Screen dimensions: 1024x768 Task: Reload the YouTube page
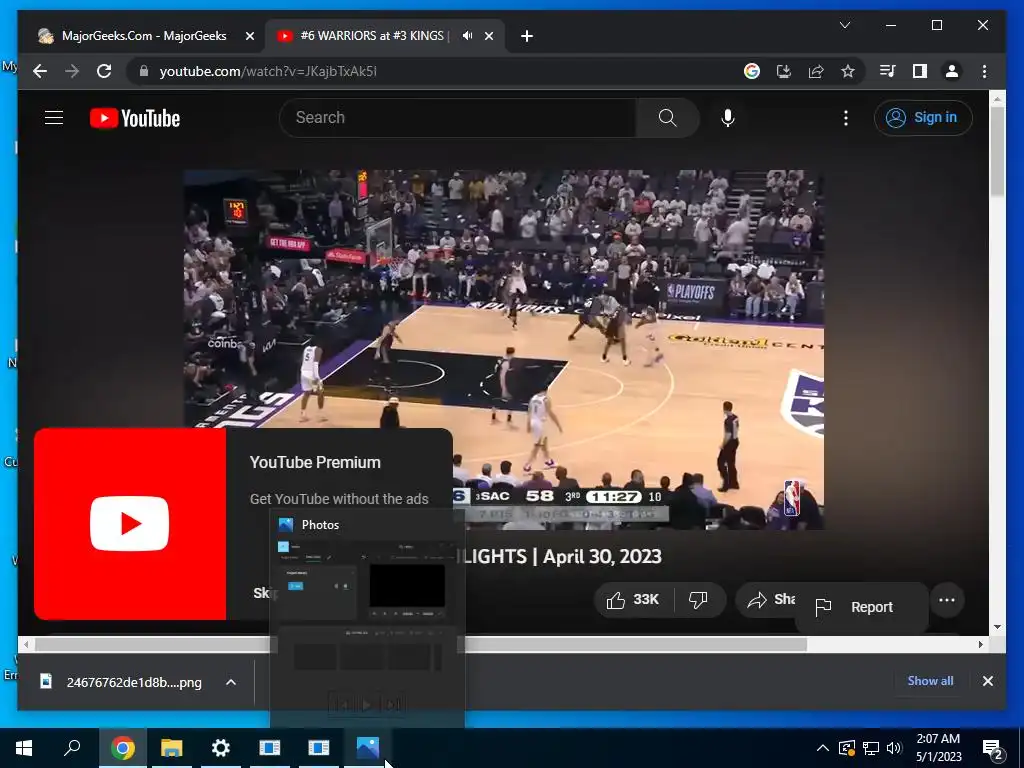pyautogui.click(x=104, y=71)
